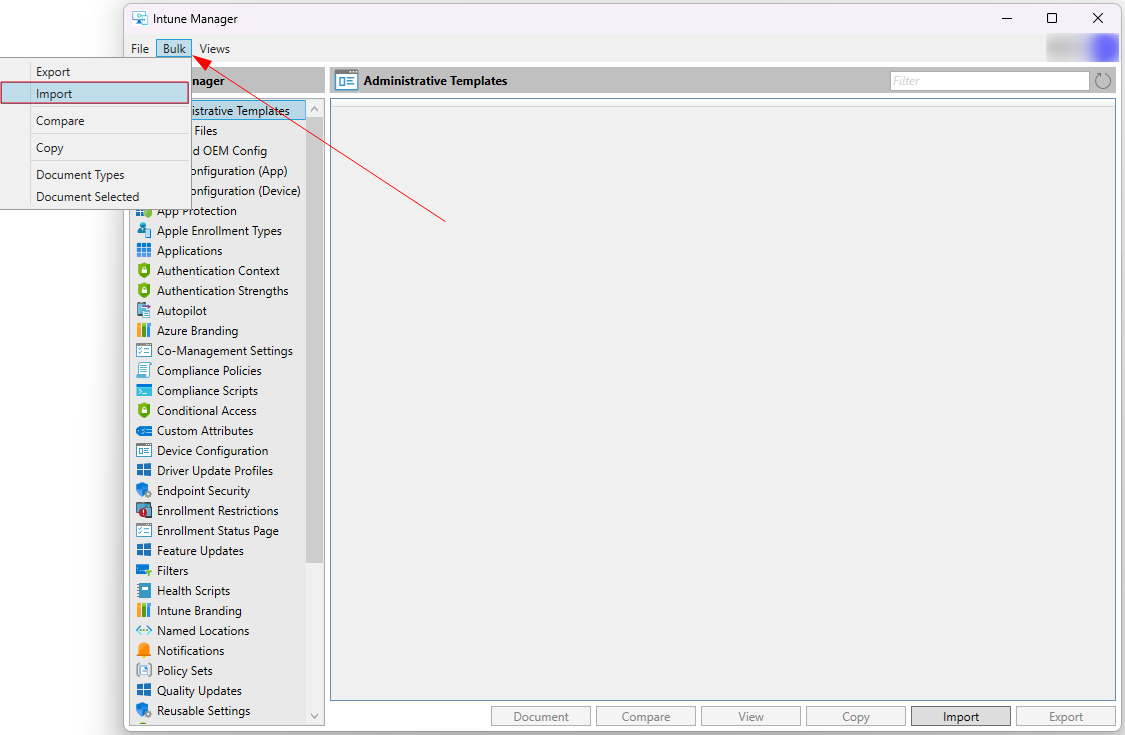Click the Filters icon
Screen dimensions: 1125x735
(x=143, y=571)
